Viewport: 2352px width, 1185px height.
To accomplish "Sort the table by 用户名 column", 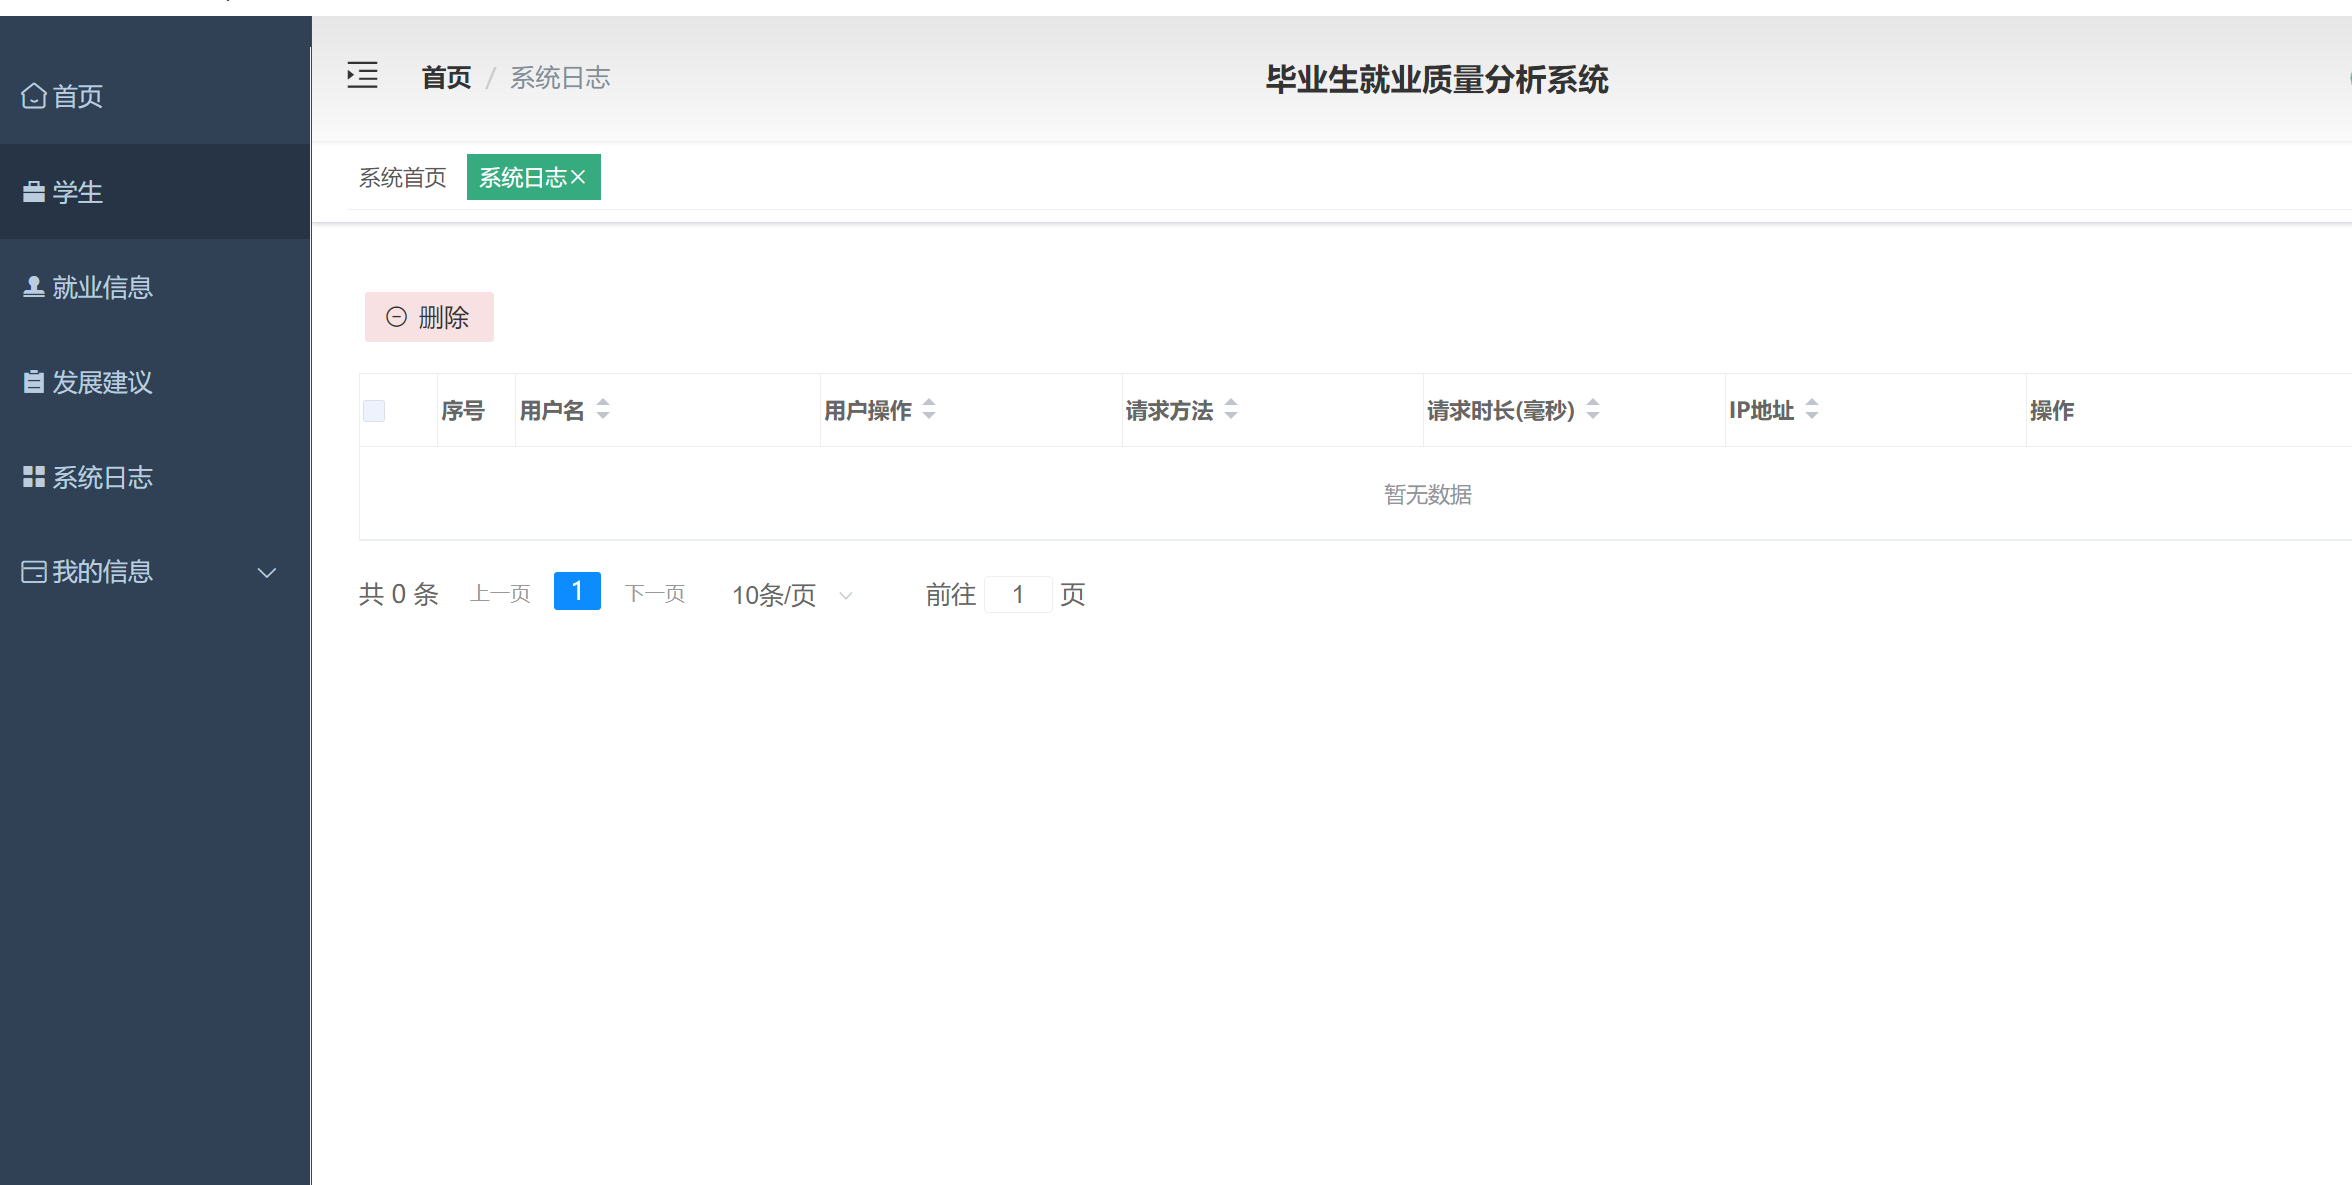I will [603, 409].
